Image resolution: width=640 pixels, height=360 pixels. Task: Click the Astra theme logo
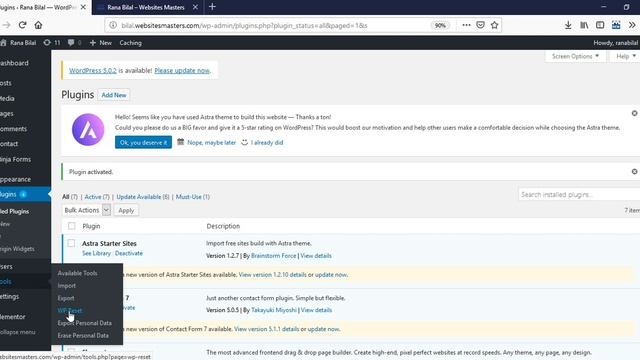[88, 130]
